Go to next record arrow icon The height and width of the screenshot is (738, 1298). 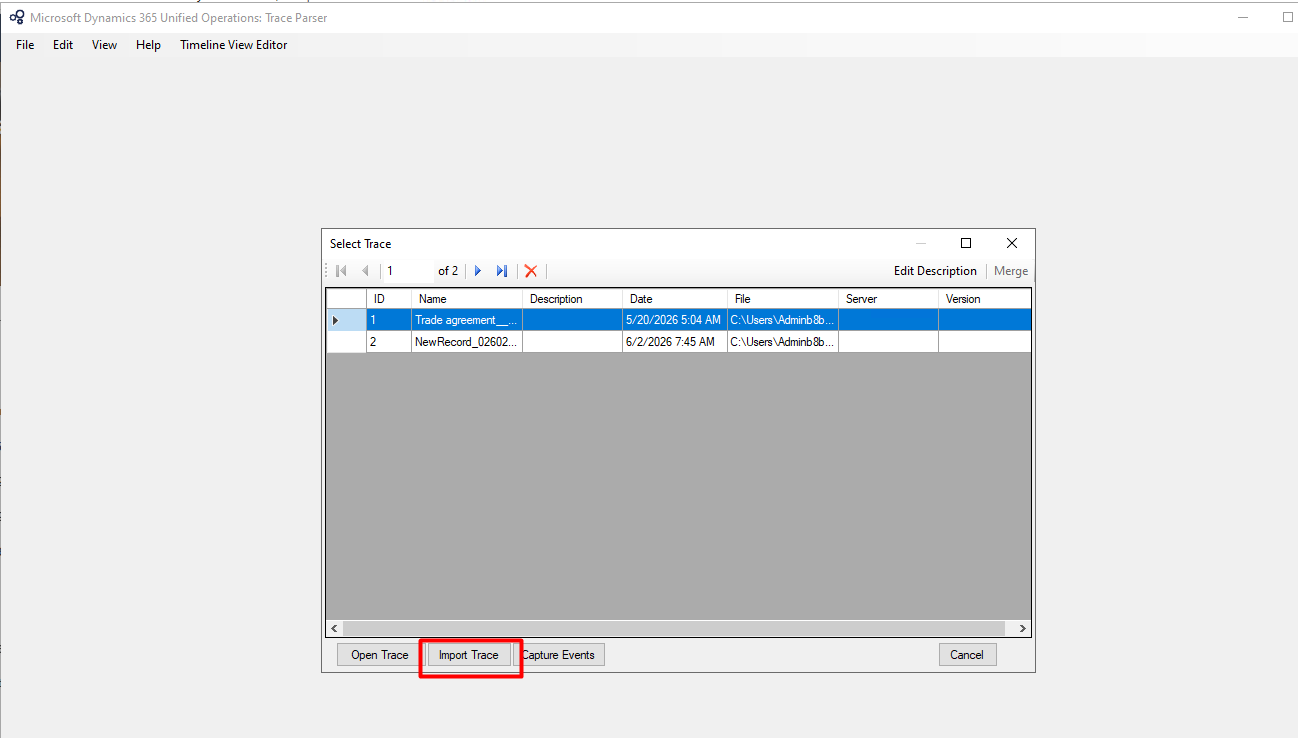(478, 271)
